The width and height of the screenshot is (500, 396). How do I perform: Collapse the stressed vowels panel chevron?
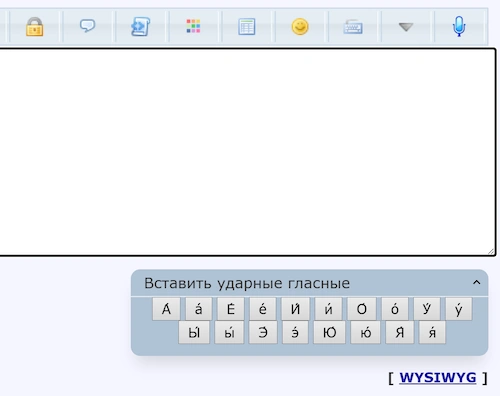click(477, 283)
